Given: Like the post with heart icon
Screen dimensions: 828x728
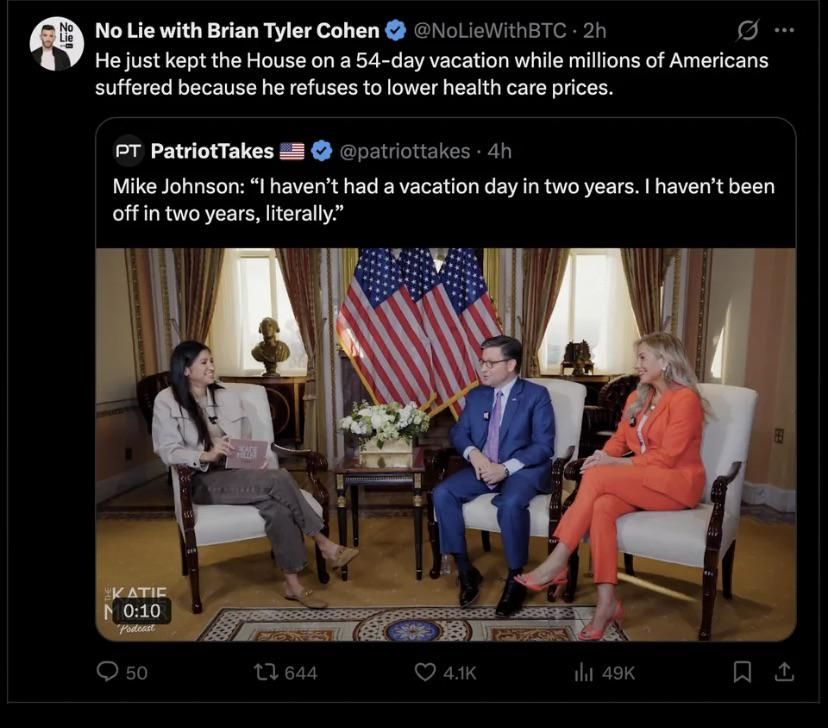Looking at the screenshot, I should 426,672.
